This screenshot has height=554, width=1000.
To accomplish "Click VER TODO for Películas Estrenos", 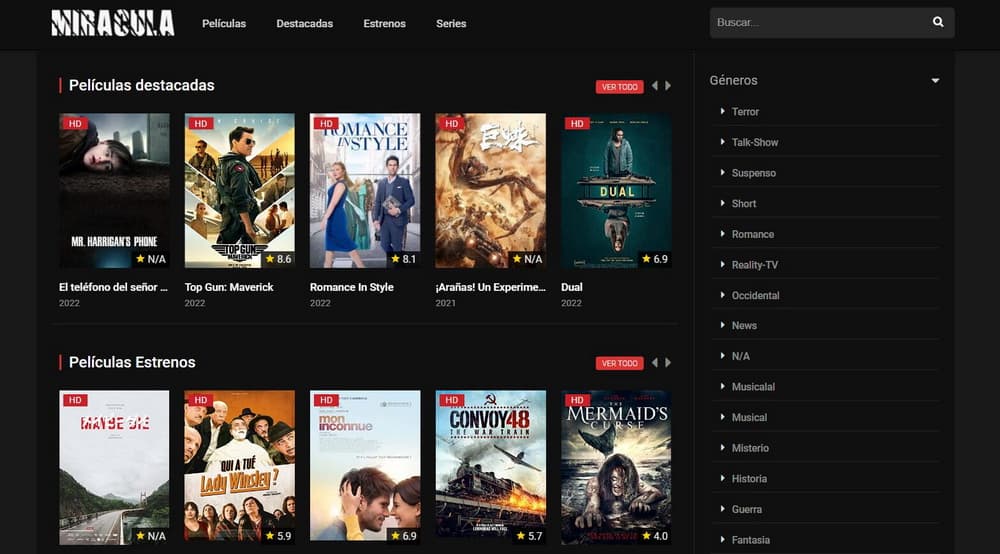I will (619, 363).
